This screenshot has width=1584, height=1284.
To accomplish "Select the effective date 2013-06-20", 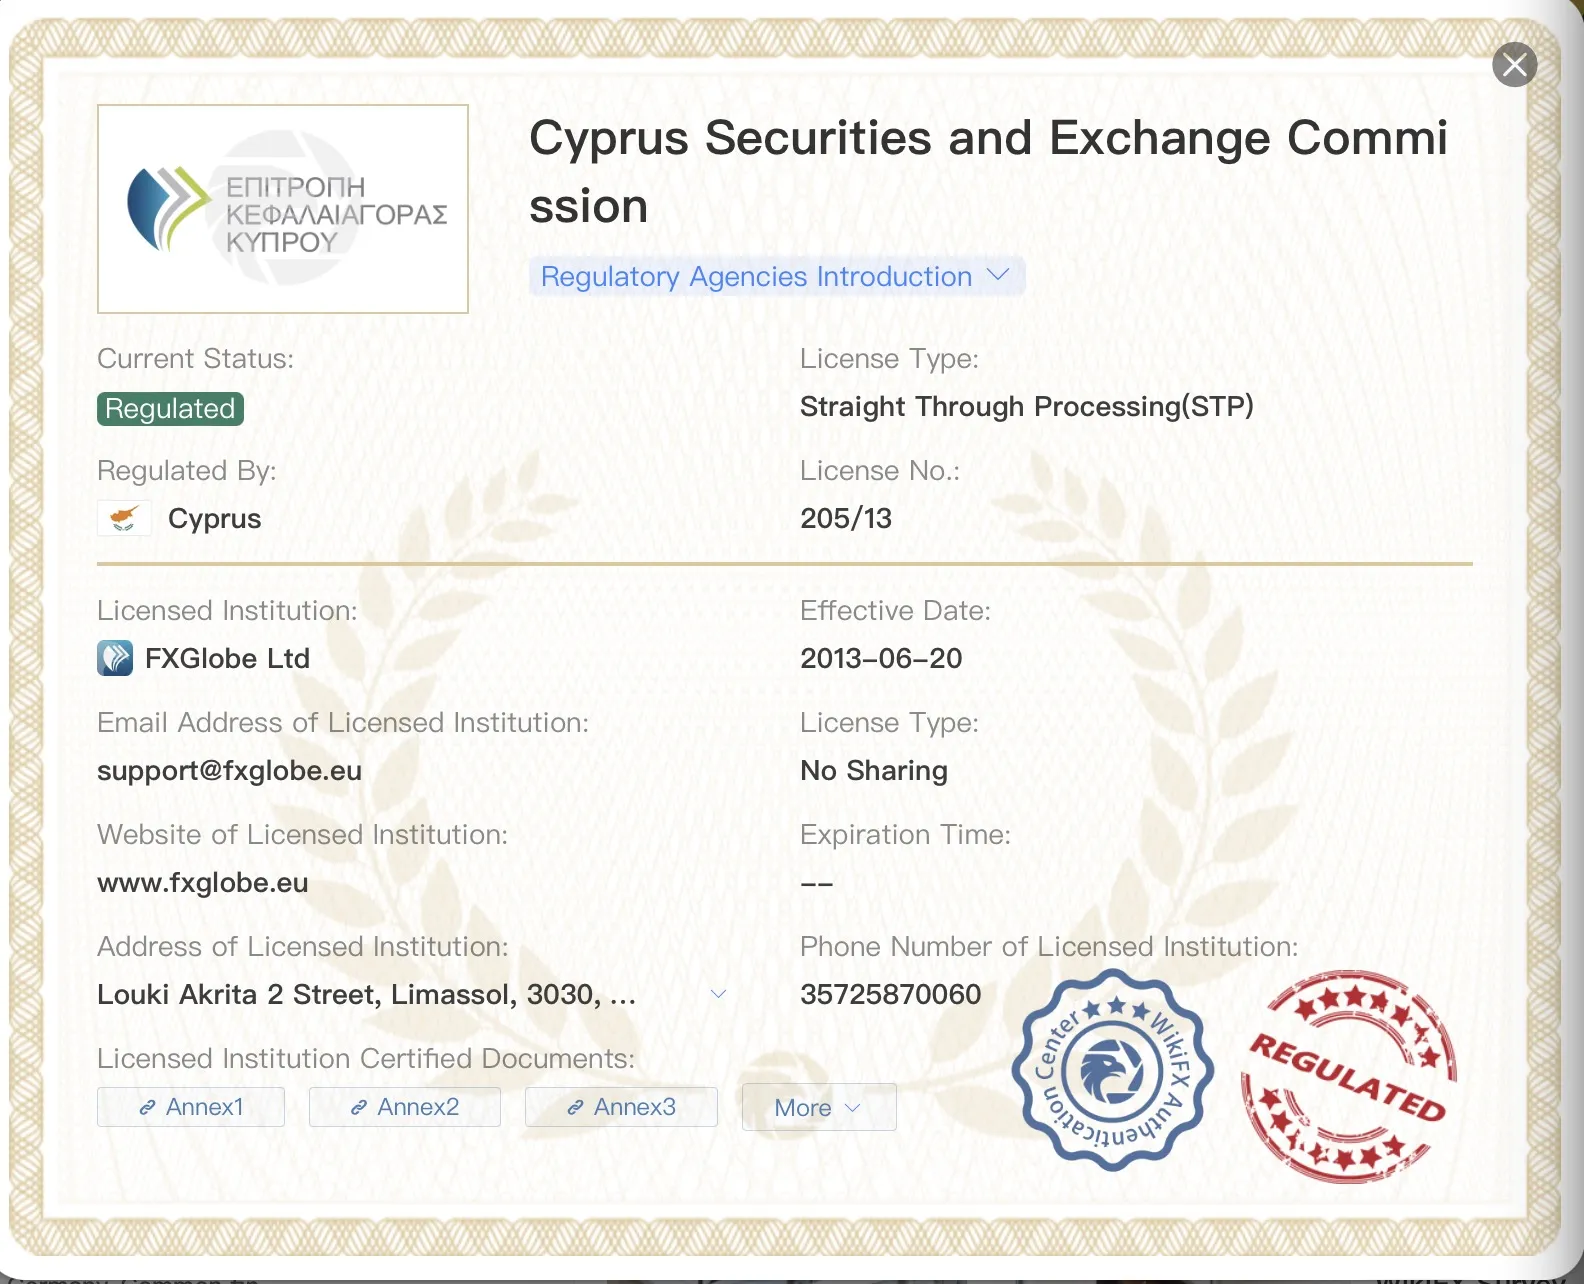I will coord(881,658).
